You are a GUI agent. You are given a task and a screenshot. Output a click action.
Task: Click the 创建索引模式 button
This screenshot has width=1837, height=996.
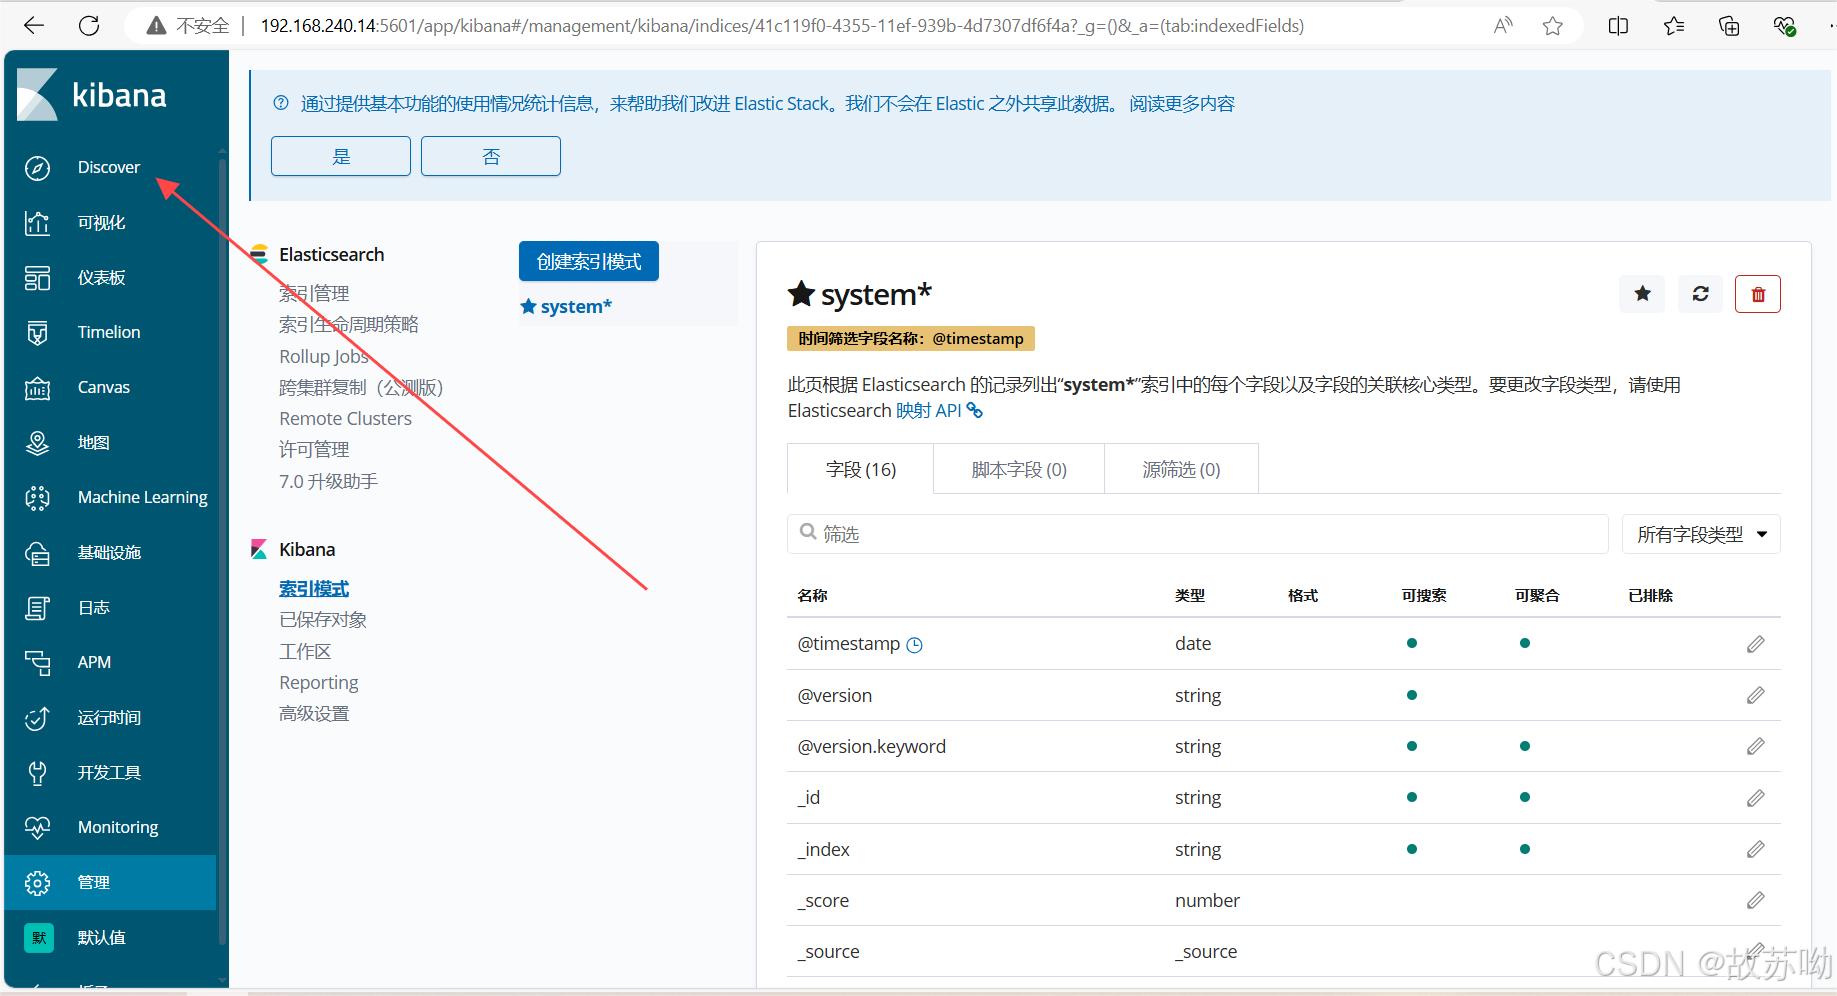coord(589,261)
